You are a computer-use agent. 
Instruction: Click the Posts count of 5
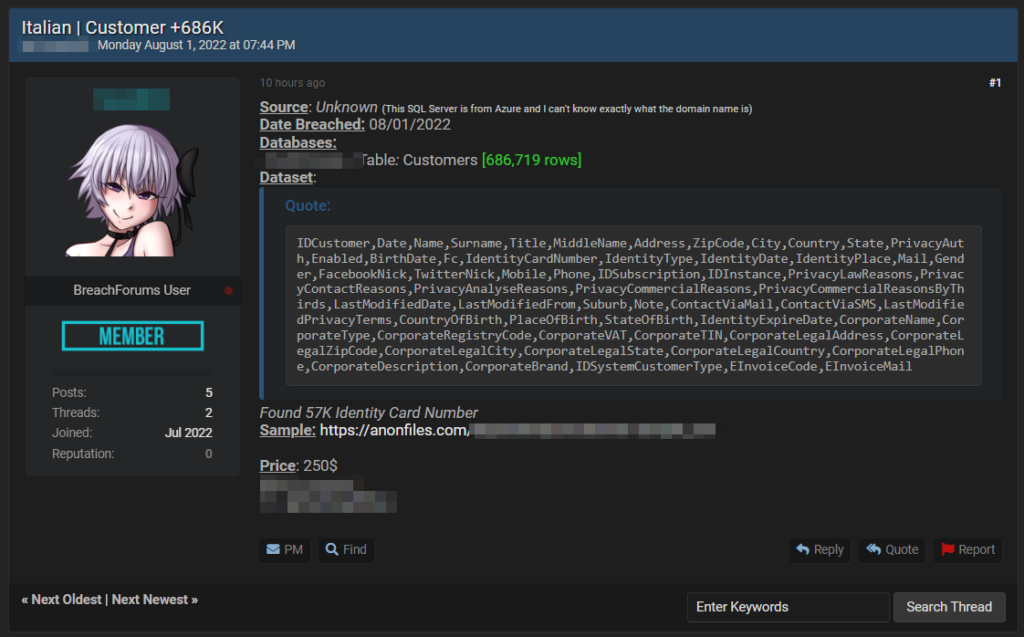coord(208,393)
